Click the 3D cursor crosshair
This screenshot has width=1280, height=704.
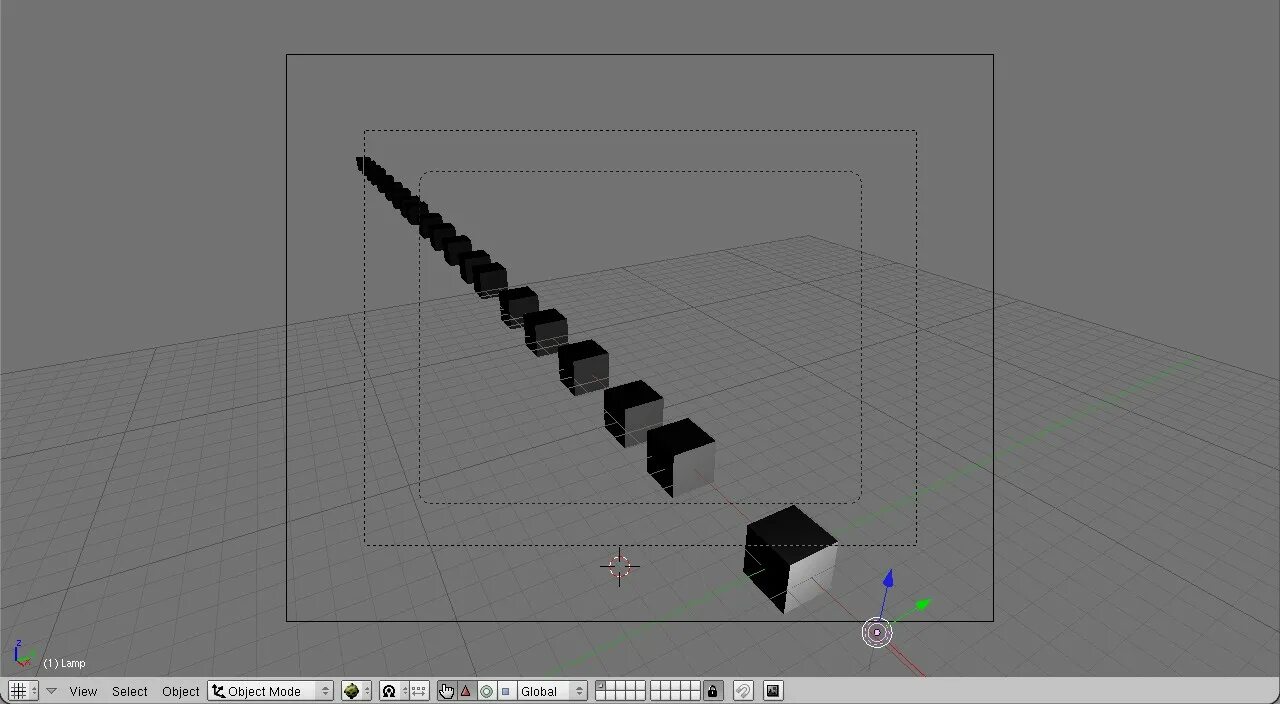pyautogui.click(x=619, y=567)
